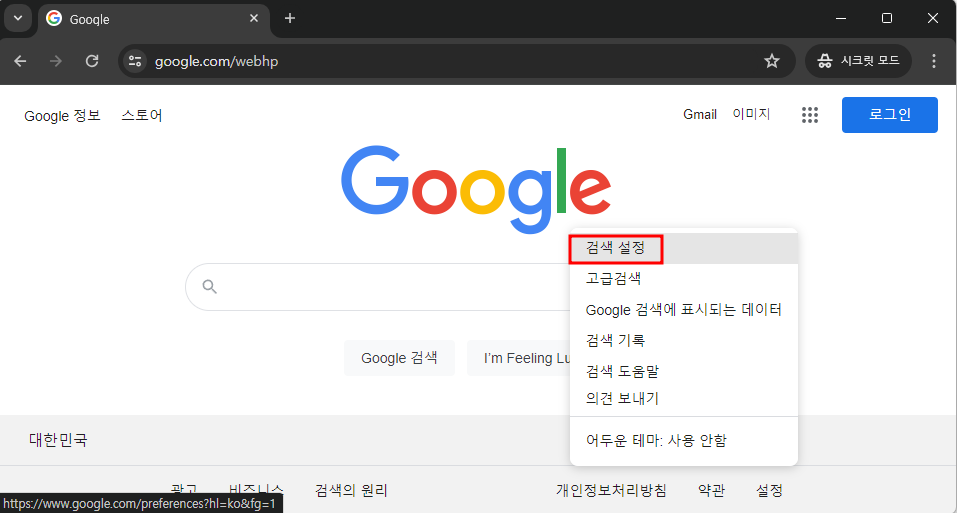The height and width of the screenshot is (513, 957).
Task: Open the site information icon in the address bar
Action: coord(135,61)
